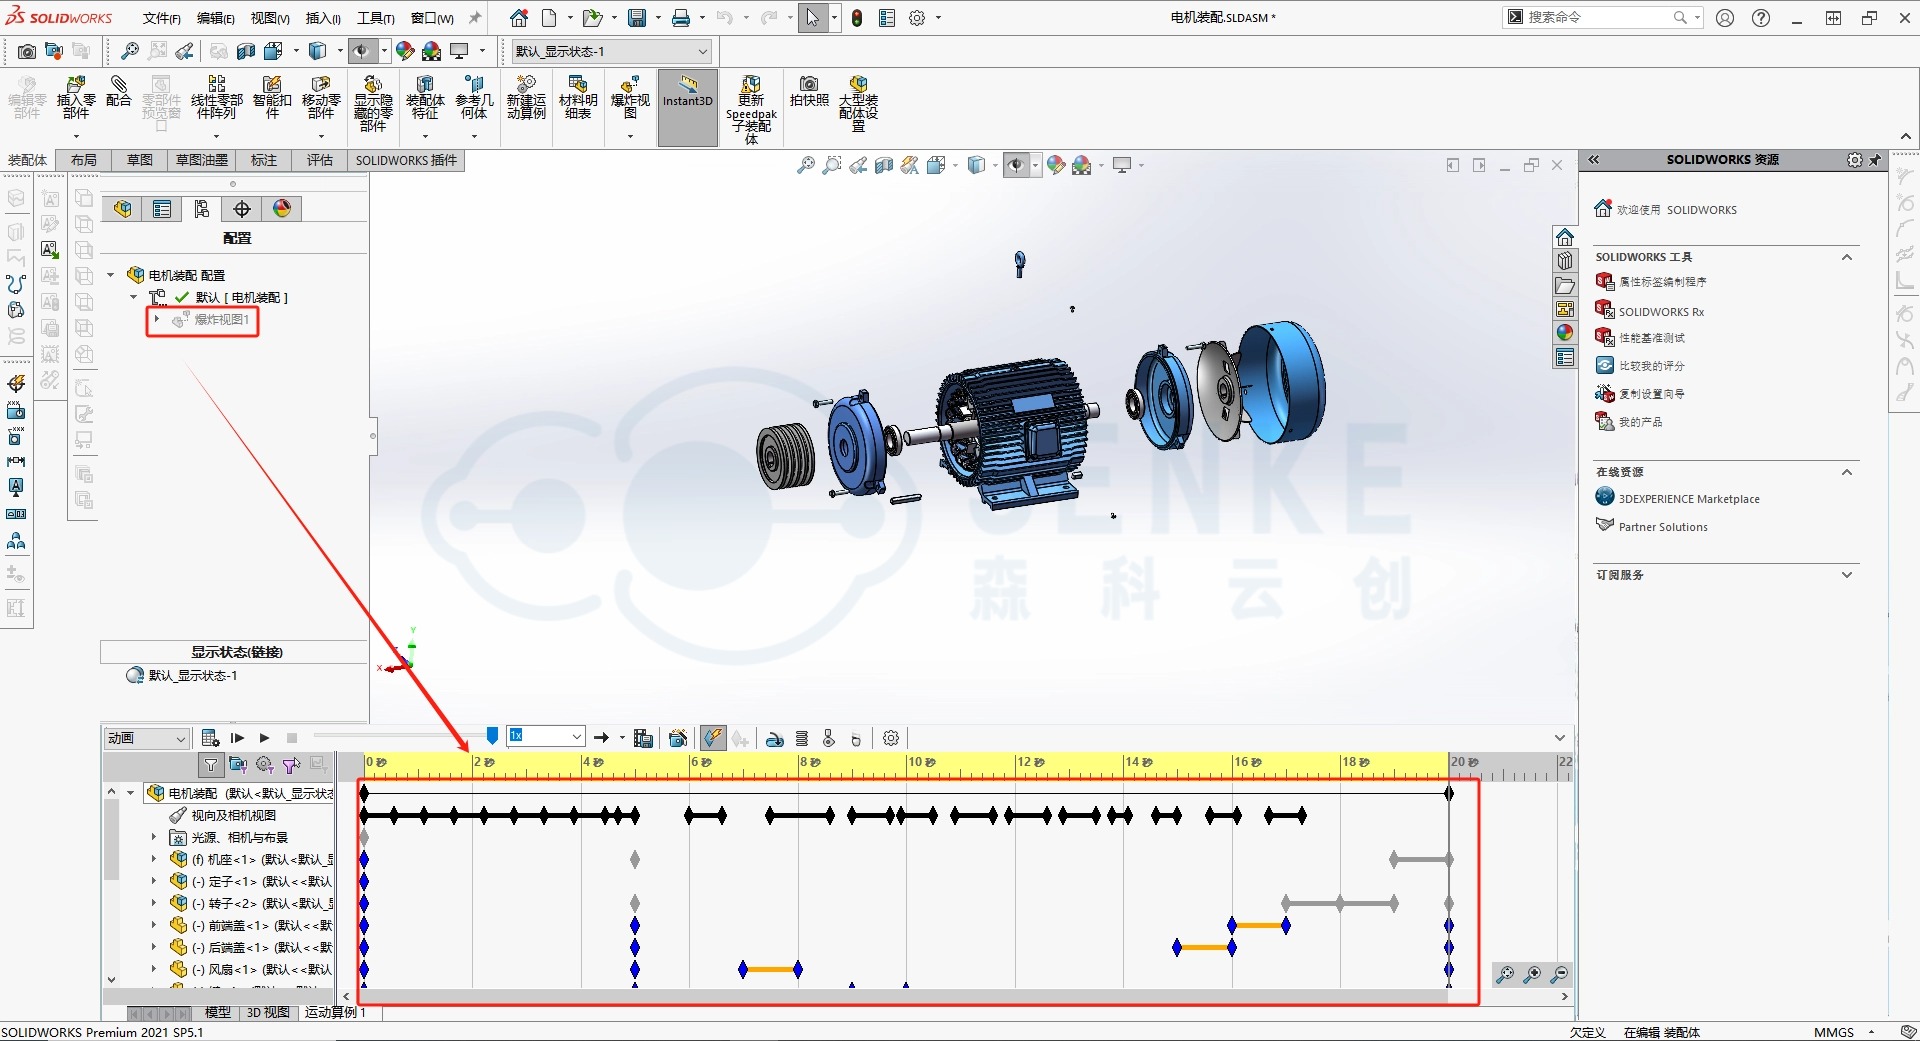Click the Save Animation icon in motion toolbar
The width and height of the screenshot is (1920, 1041).
point(643,738)
